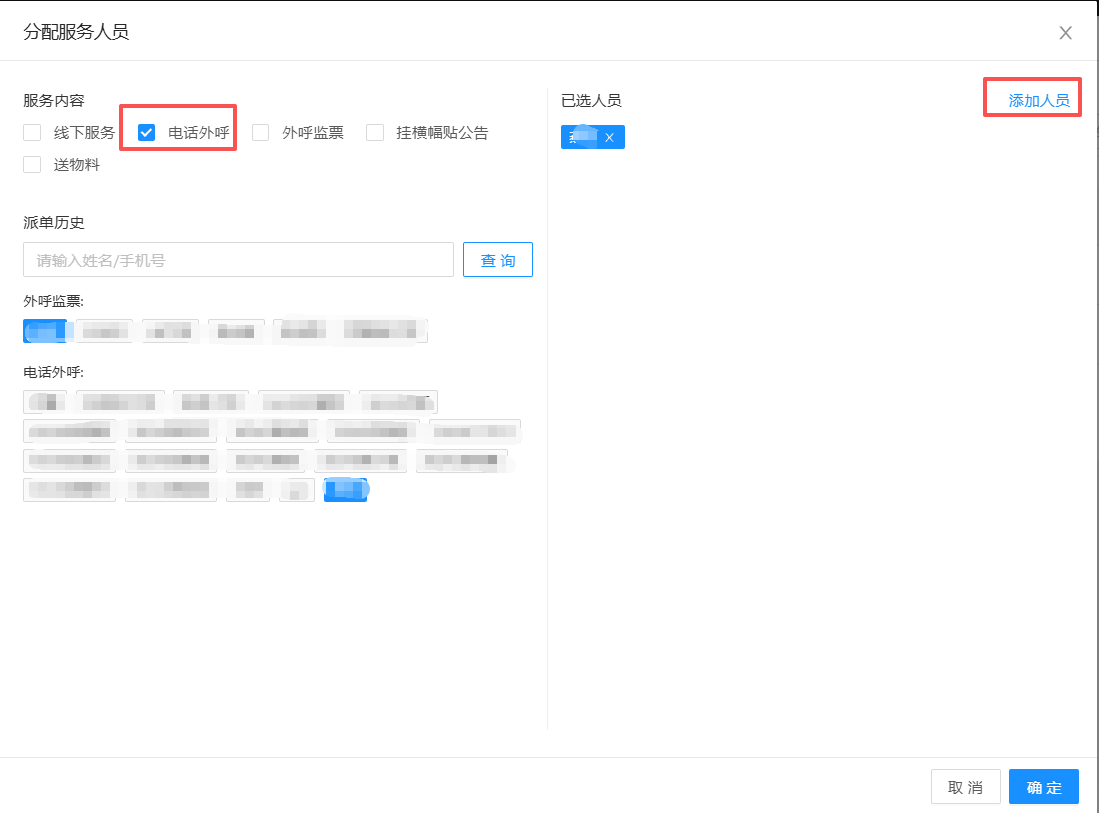The height and width of the screenshot is (813, 1099).
Task: Choose the small grey tag left of blue 电话外呼 tag
Action: tap(297, 490)
